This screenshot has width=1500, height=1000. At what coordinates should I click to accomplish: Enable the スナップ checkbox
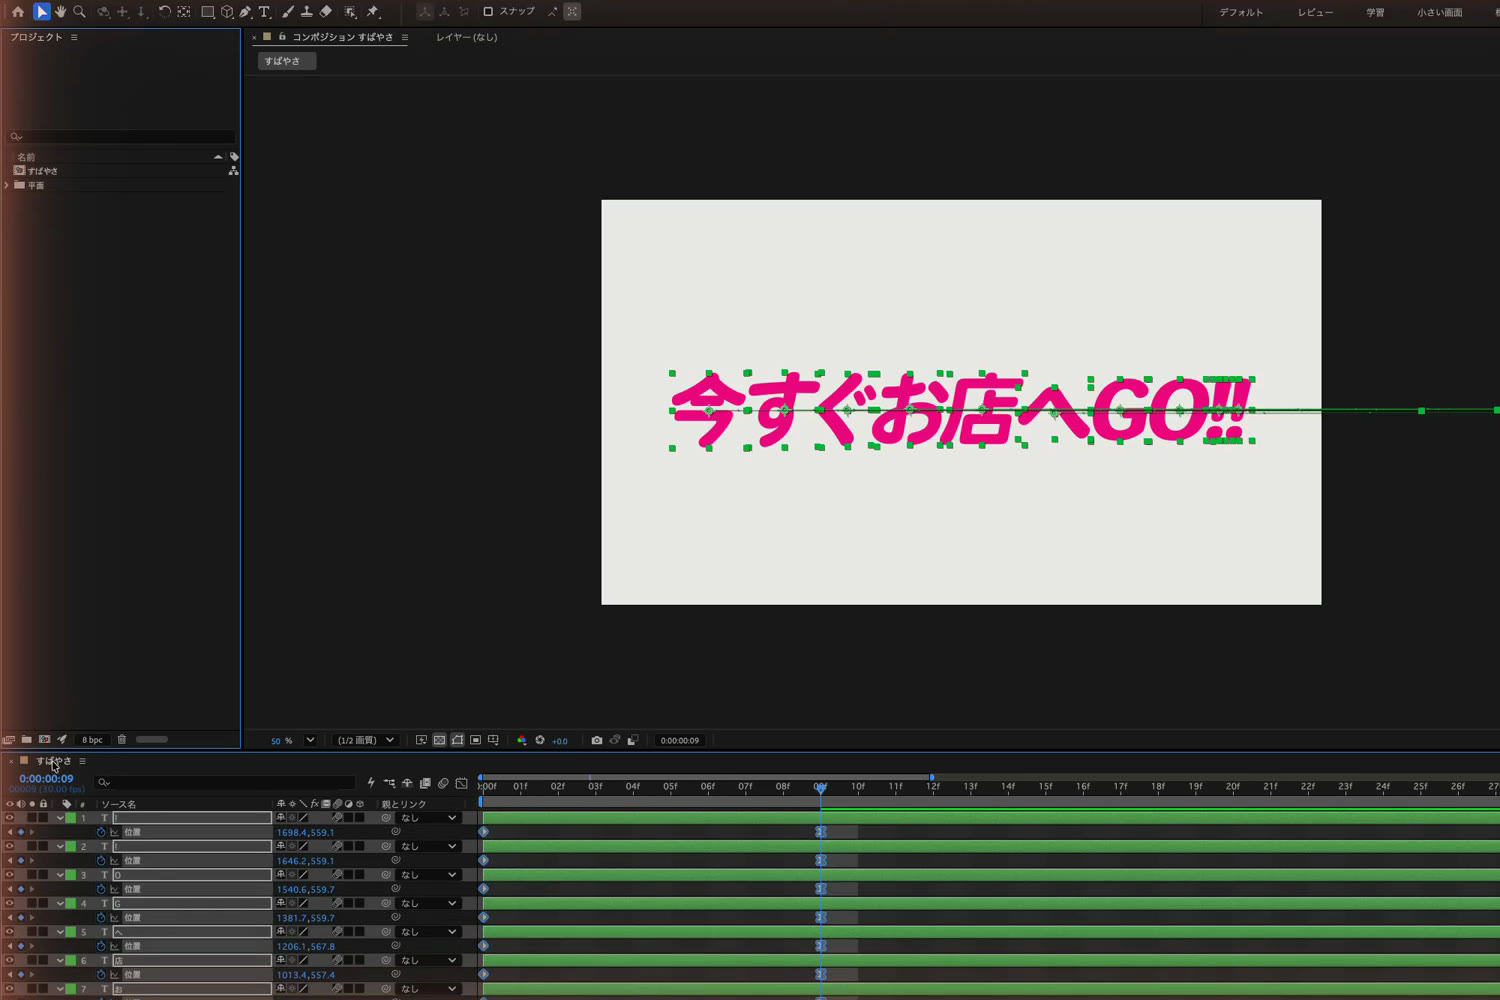click(488, 12)
